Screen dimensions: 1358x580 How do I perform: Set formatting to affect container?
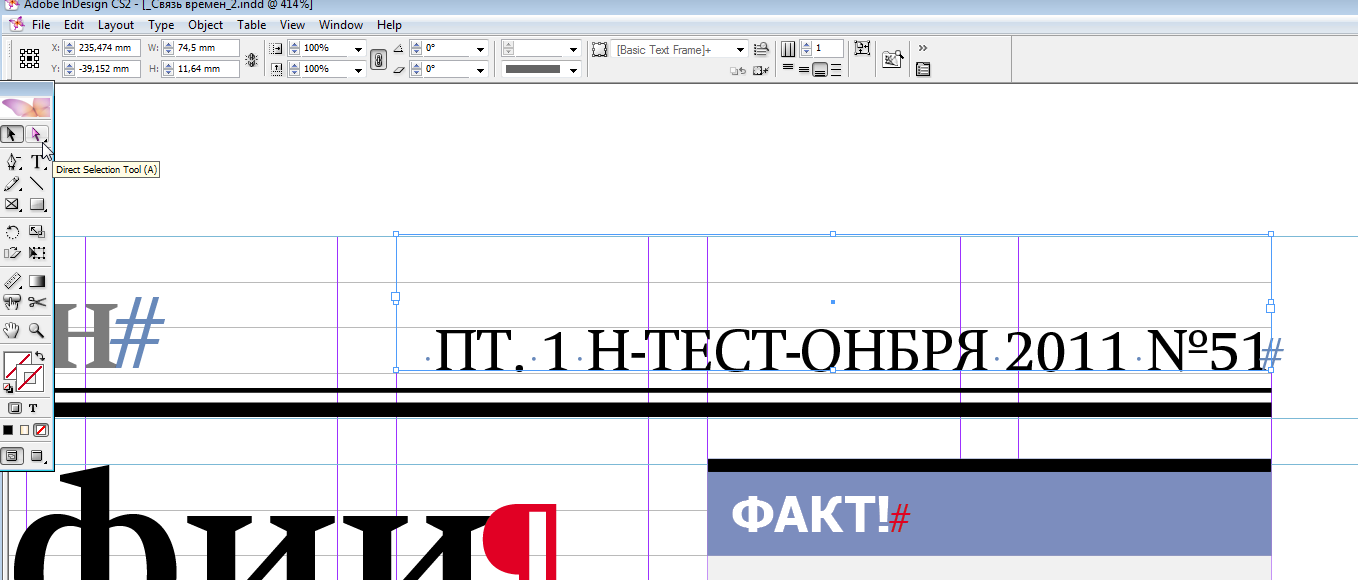[x=15, y=408]
